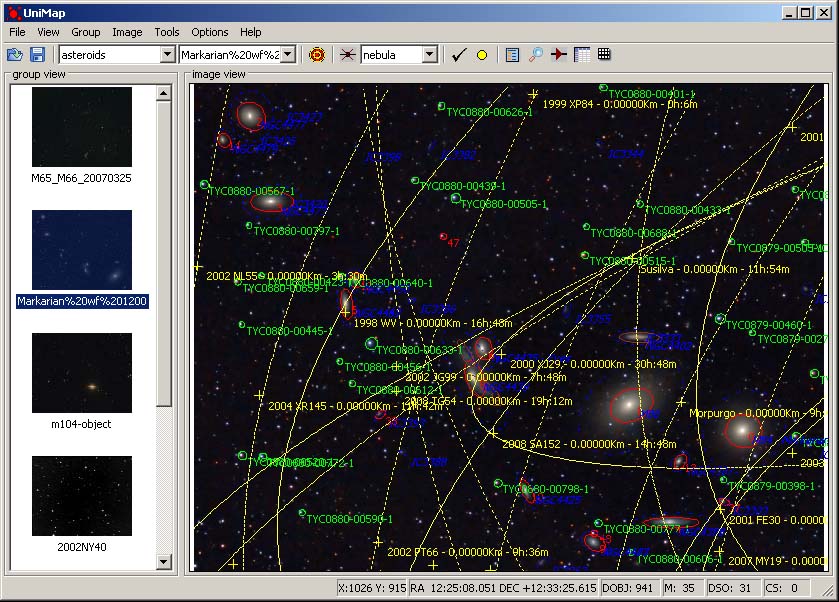Open the asteroids group dropdown

tap(167, 54)
